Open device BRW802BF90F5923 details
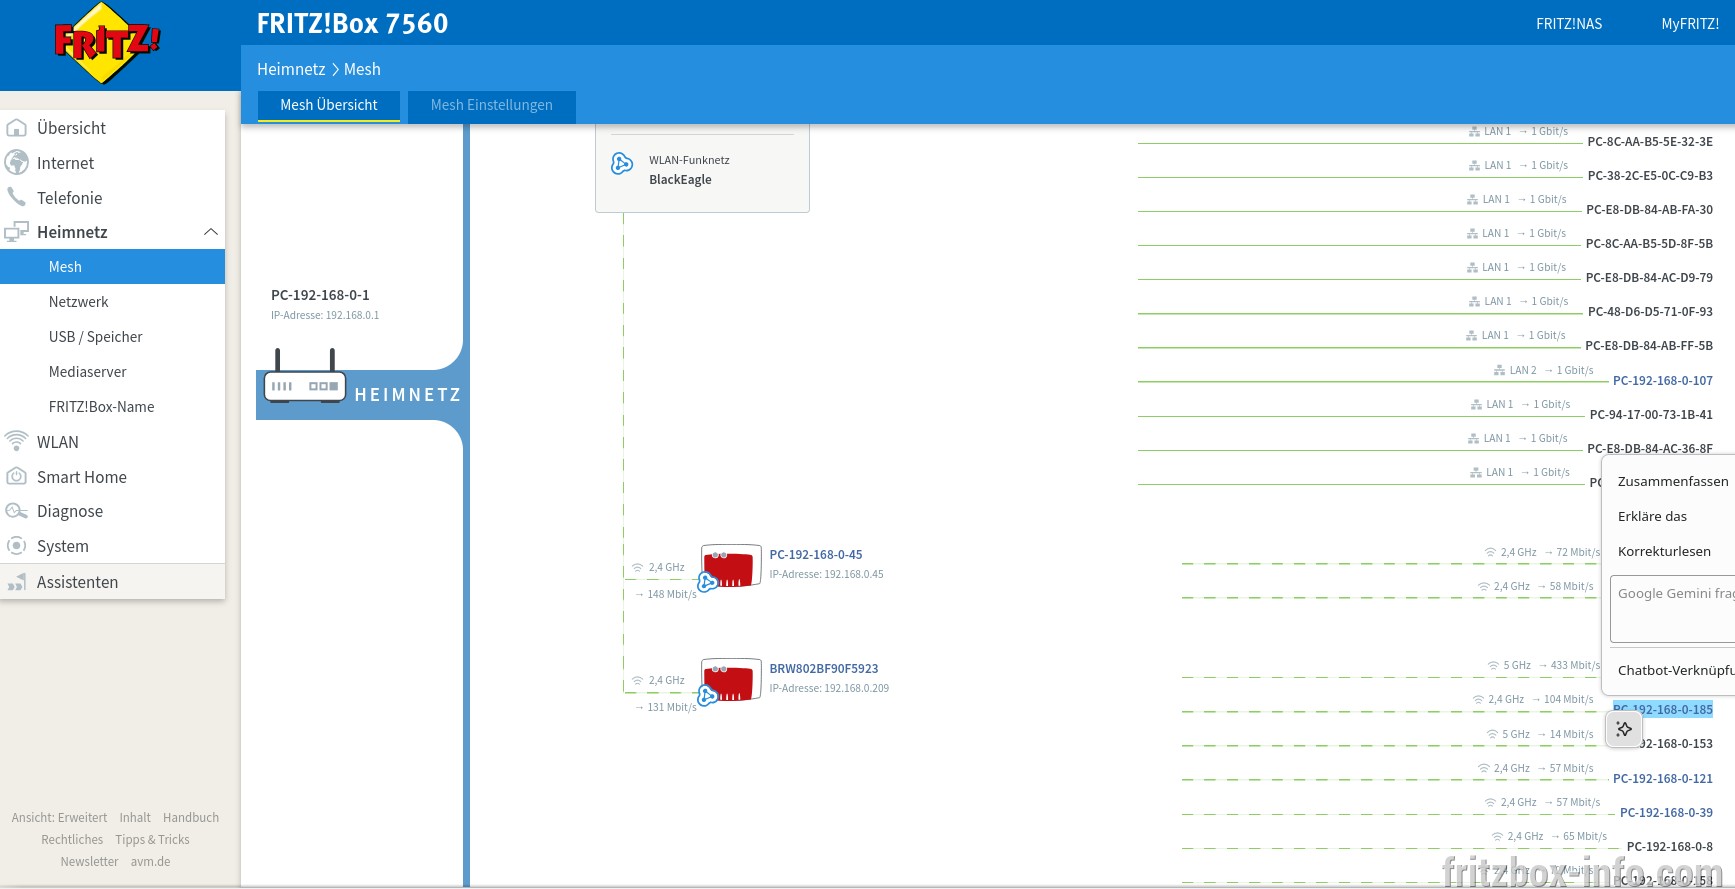The height and width of the screenshot is (889, 1735). pyautogui.click(x=824, y=669)
